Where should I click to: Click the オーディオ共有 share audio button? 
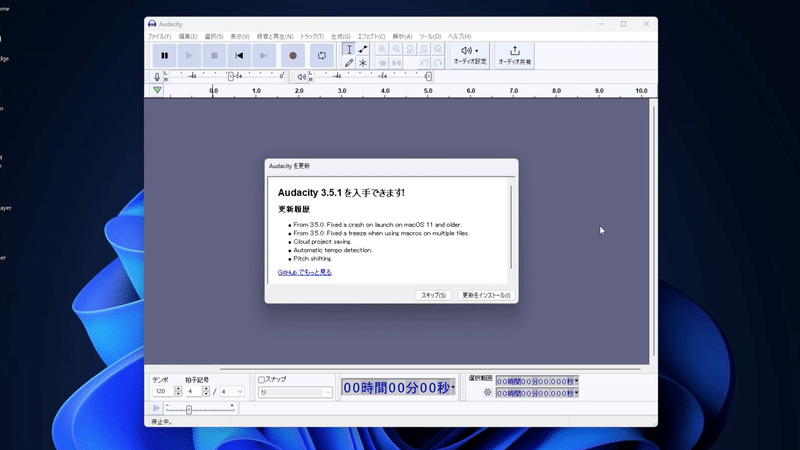click(x=515, y=56)
